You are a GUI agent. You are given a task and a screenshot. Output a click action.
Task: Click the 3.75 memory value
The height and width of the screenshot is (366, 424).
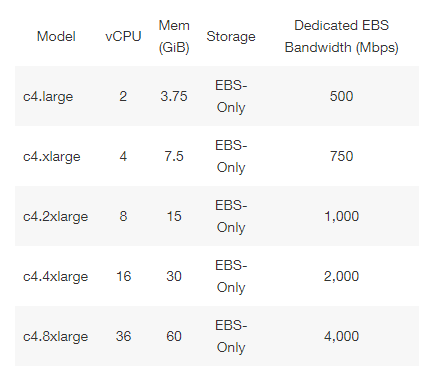(174, 96)
